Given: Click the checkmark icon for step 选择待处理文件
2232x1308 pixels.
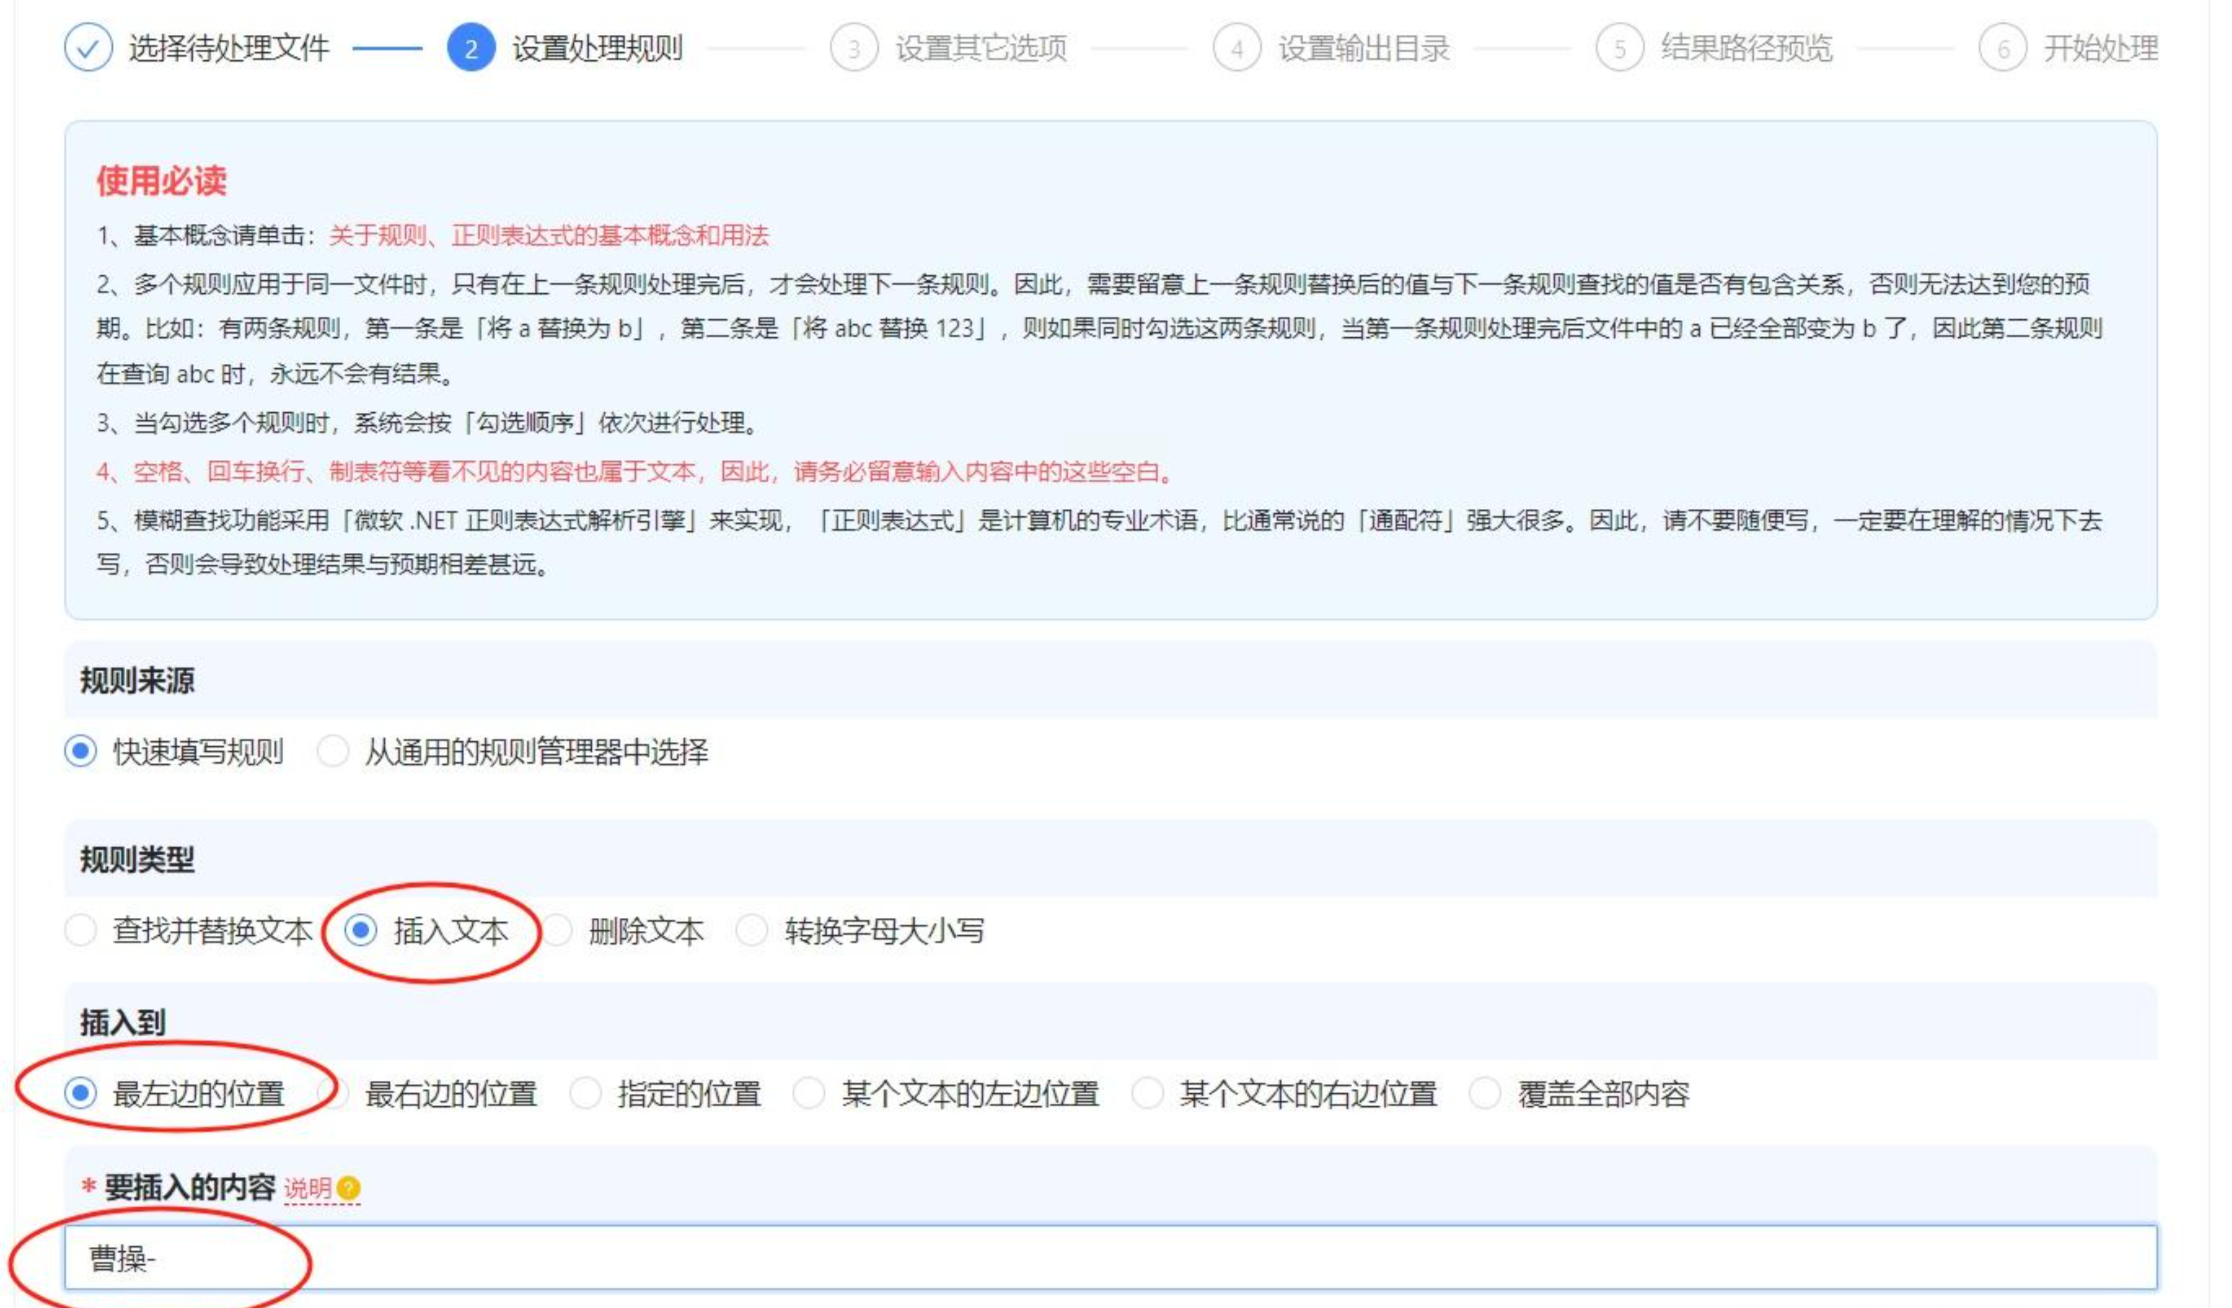Looking at the screenshot, I should pos(88,47).
